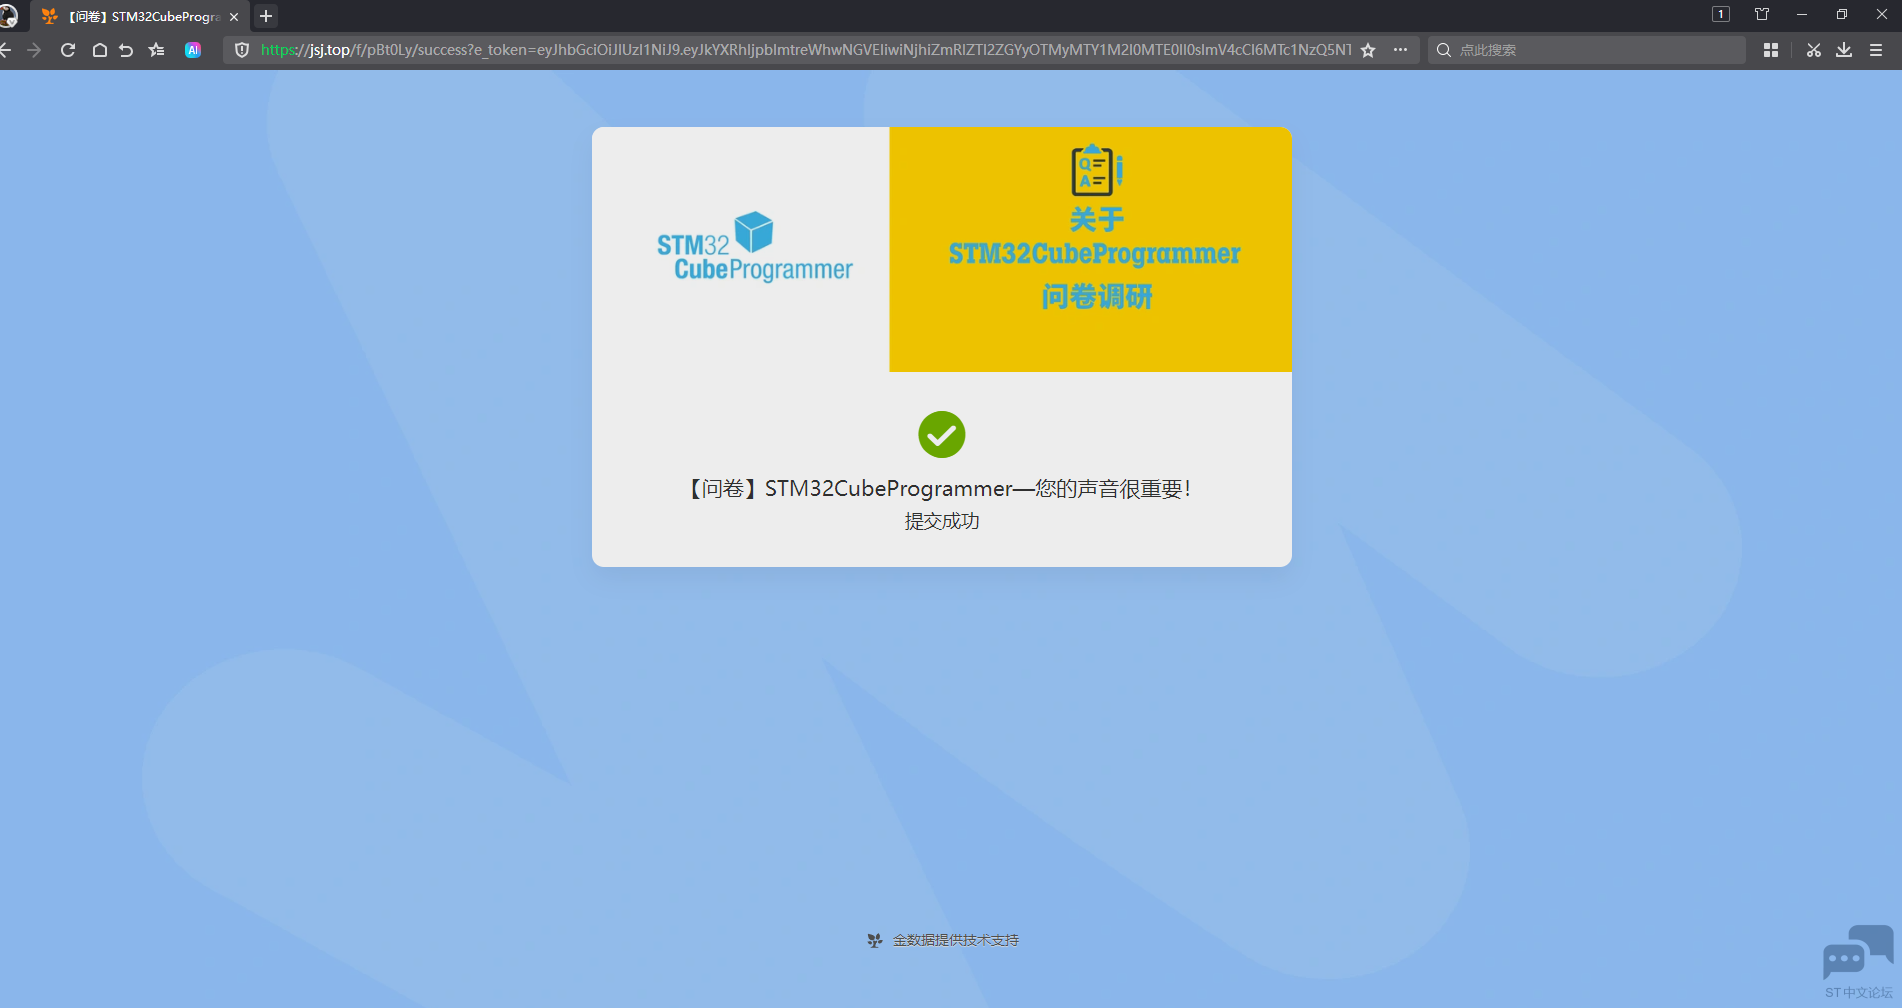1902x1008 pixels.
Task: Click the browser back arrow
Action: [5, 50]
